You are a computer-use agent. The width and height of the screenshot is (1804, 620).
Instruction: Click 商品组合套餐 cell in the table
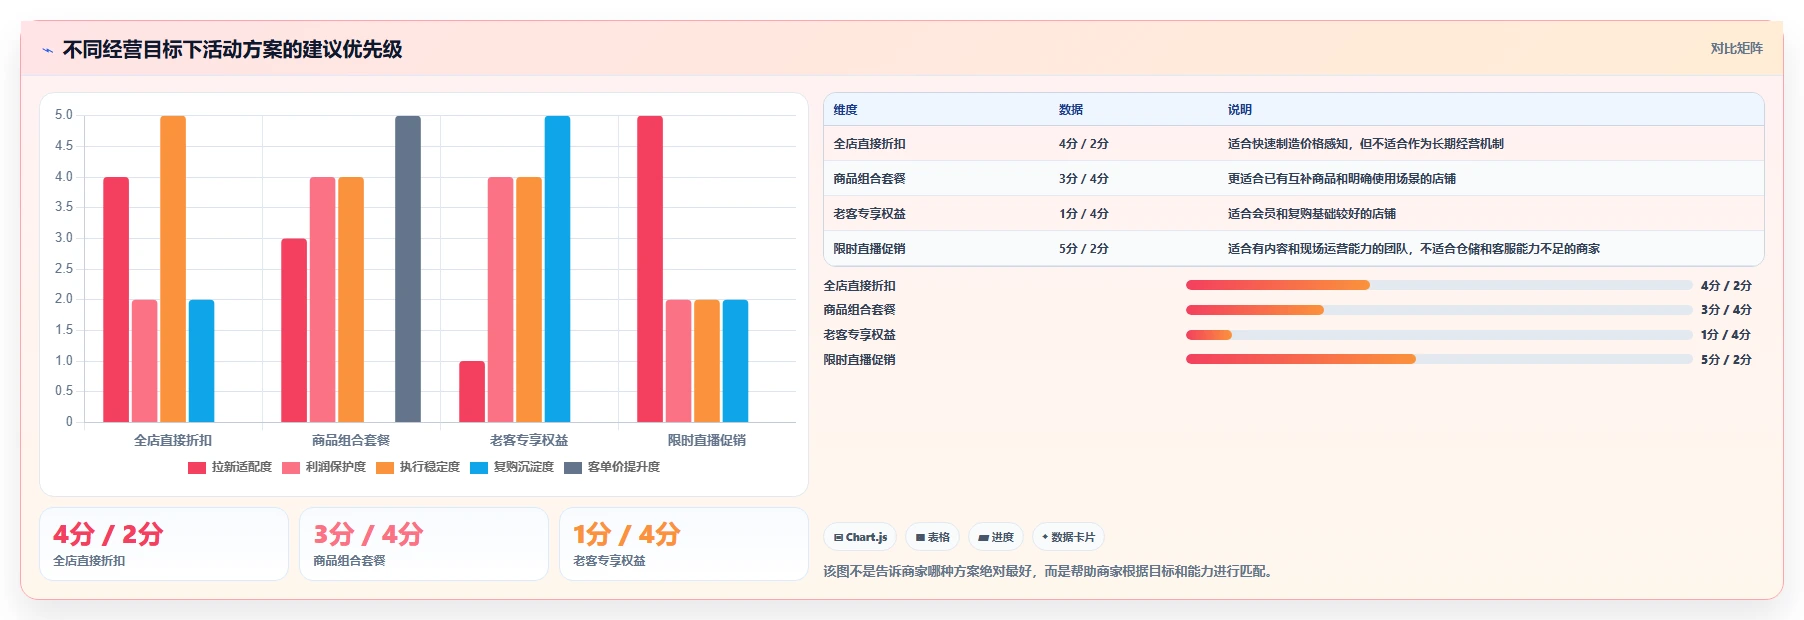pyautogui.click(x=869, y=178)
